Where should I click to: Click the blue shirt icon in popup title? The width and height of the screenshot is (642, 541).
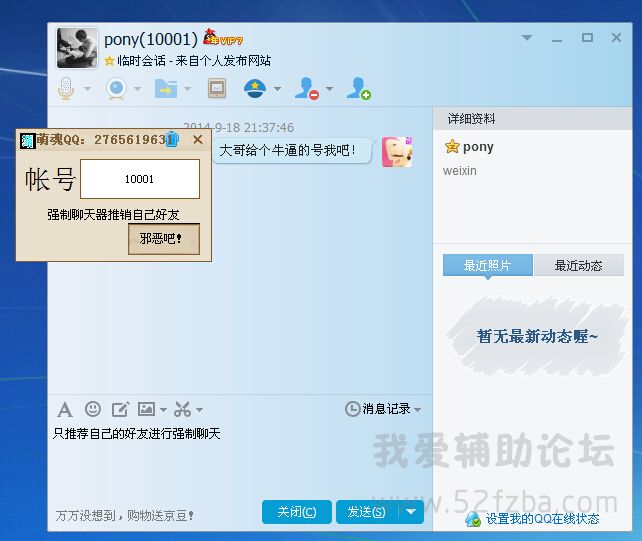pos(172,139)
